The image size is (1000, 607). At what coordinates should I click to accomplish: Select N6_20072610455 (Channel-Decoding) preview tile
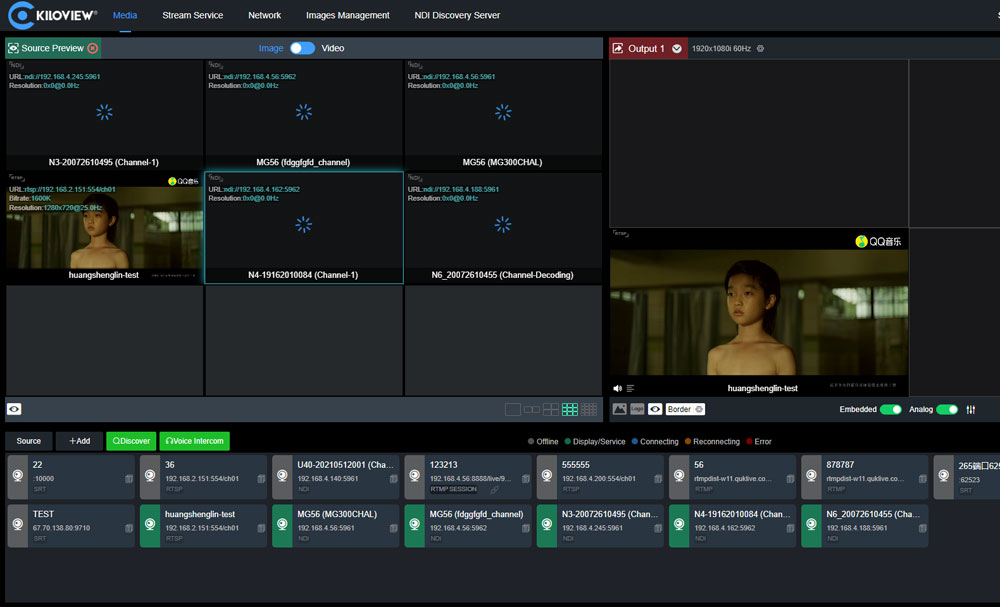tap(503, 227)
